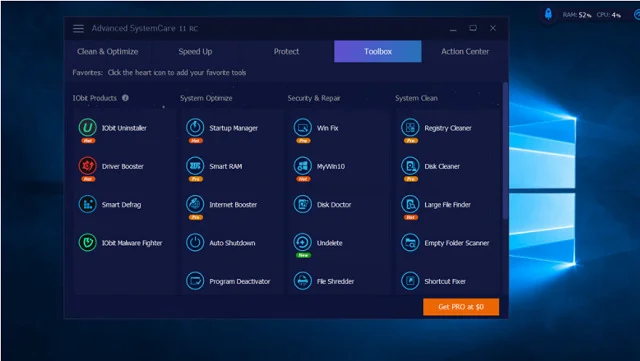
Task: Open Undelete icon
Action: 302,243
